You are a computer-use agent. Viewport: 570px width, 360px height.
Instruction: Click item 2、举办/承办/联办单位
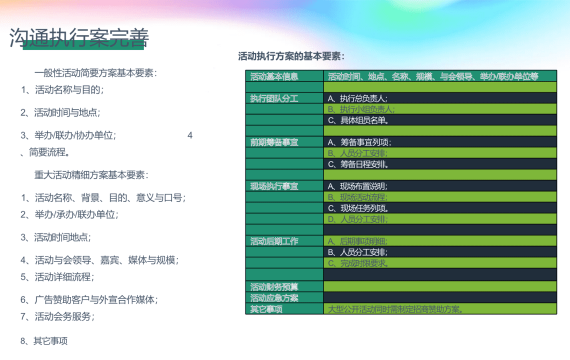[x=69, y=215]
